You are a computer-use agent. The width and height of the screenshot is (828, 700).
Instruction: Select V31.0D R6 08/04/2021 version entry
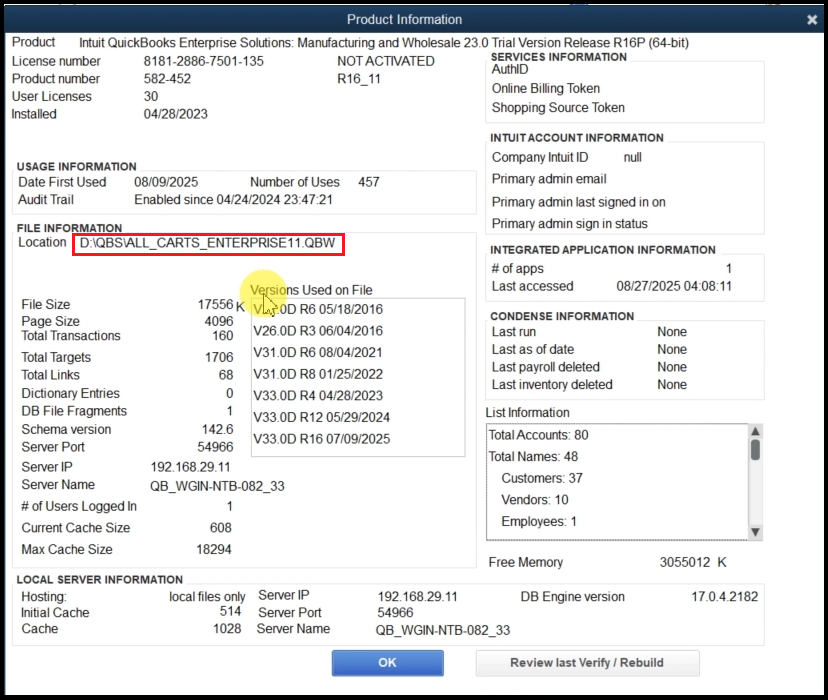pyautogui.click(x=318, y=352)
